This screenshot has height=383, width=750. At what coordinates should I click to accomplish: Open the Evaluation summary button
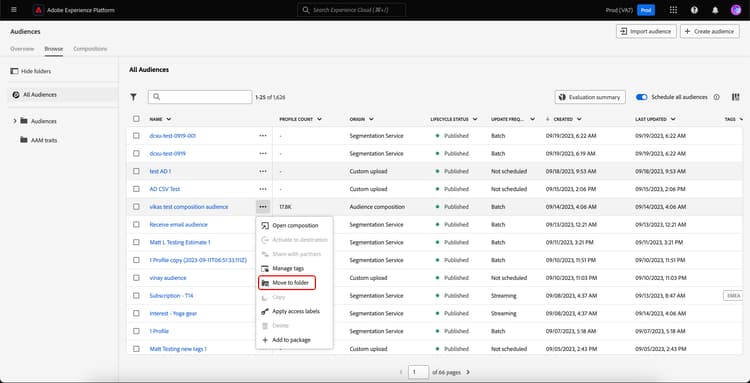tap(590, 97)
